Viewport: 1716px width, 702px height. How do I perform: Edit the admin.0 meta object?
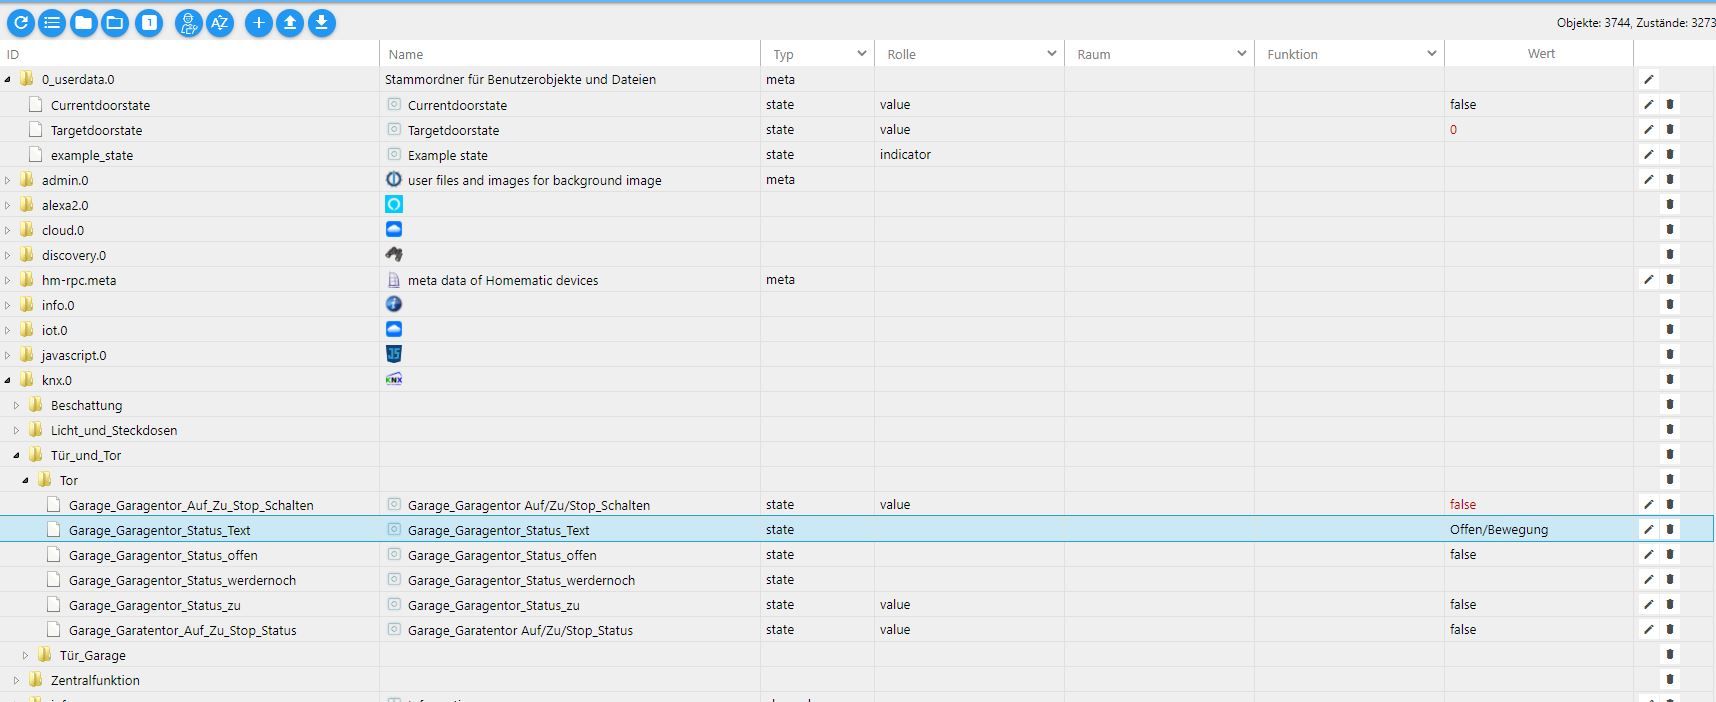pos(1648,179)
